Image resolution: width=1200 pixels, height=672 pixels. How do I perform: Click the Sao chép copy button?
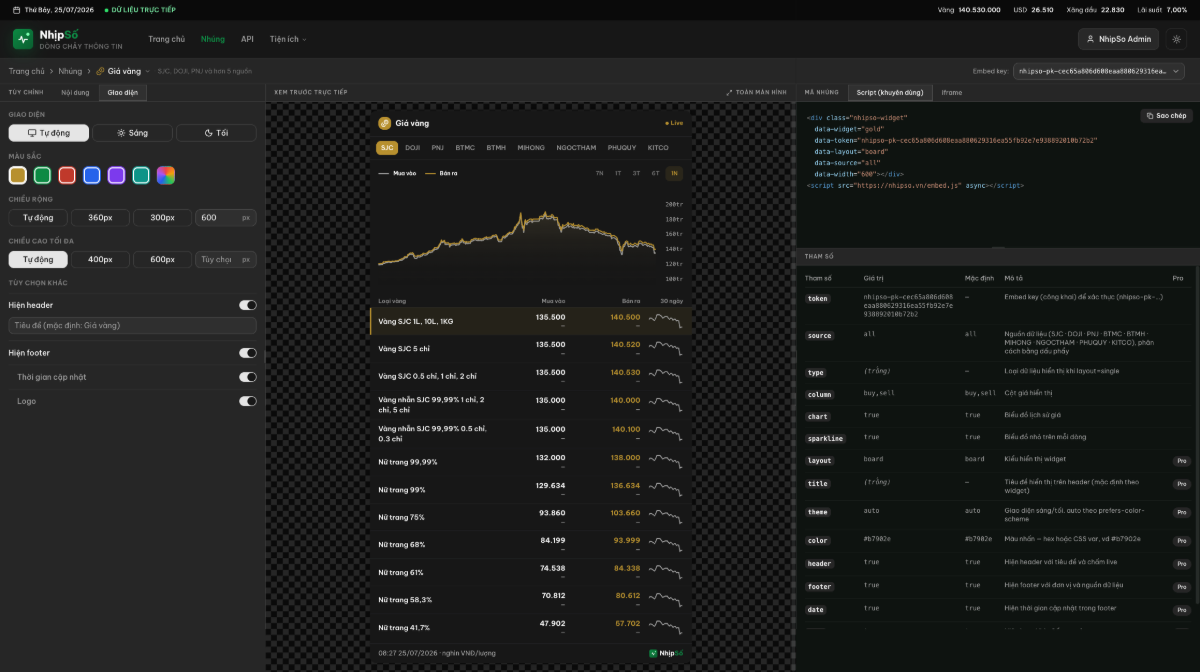(1166, 116)
